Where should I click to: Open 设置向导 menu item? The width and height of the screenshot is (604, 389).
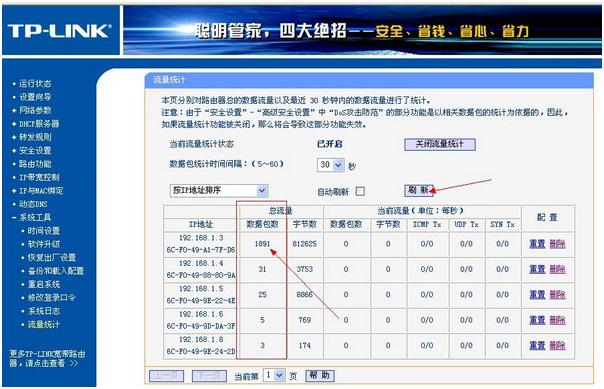[x=35, y=97]
